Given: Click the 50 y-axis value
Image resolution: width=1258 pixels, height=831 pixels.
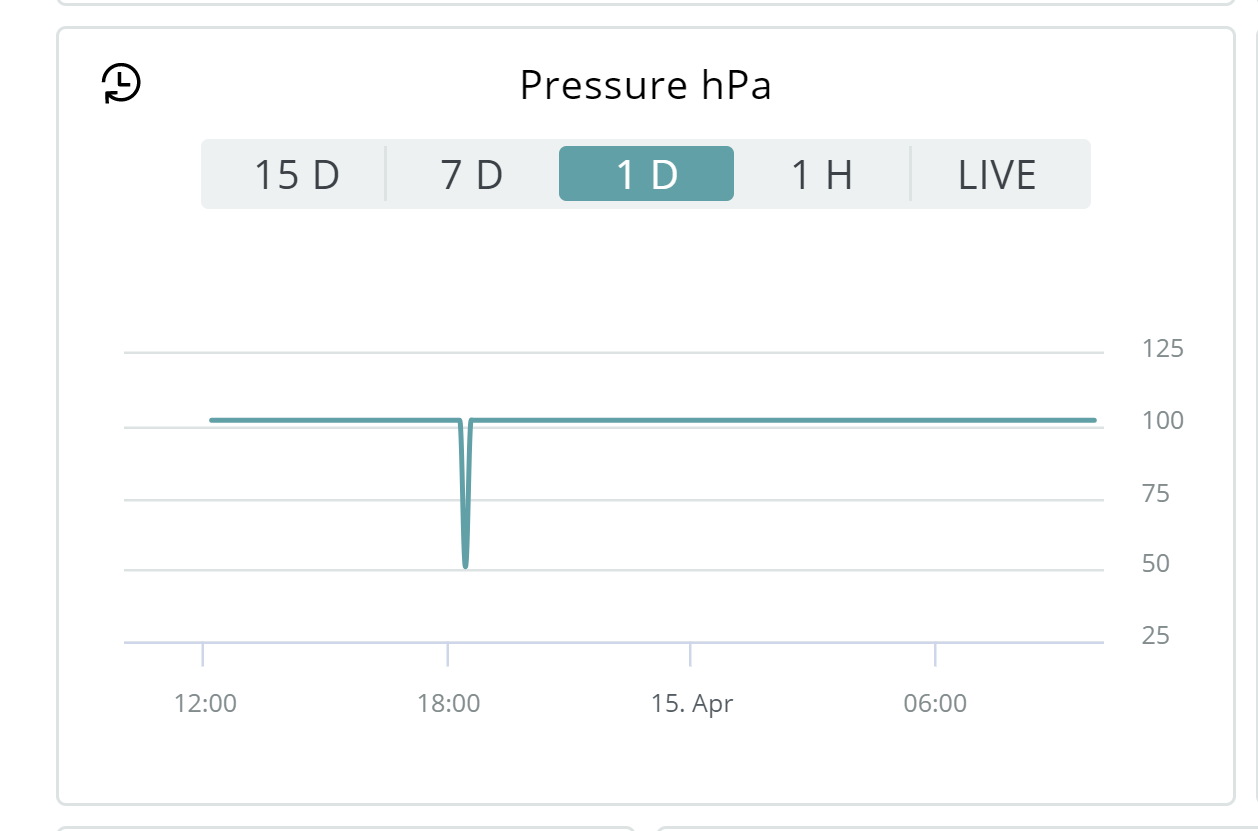Looking at the screenshot, I should click(x=1155, y=564).
